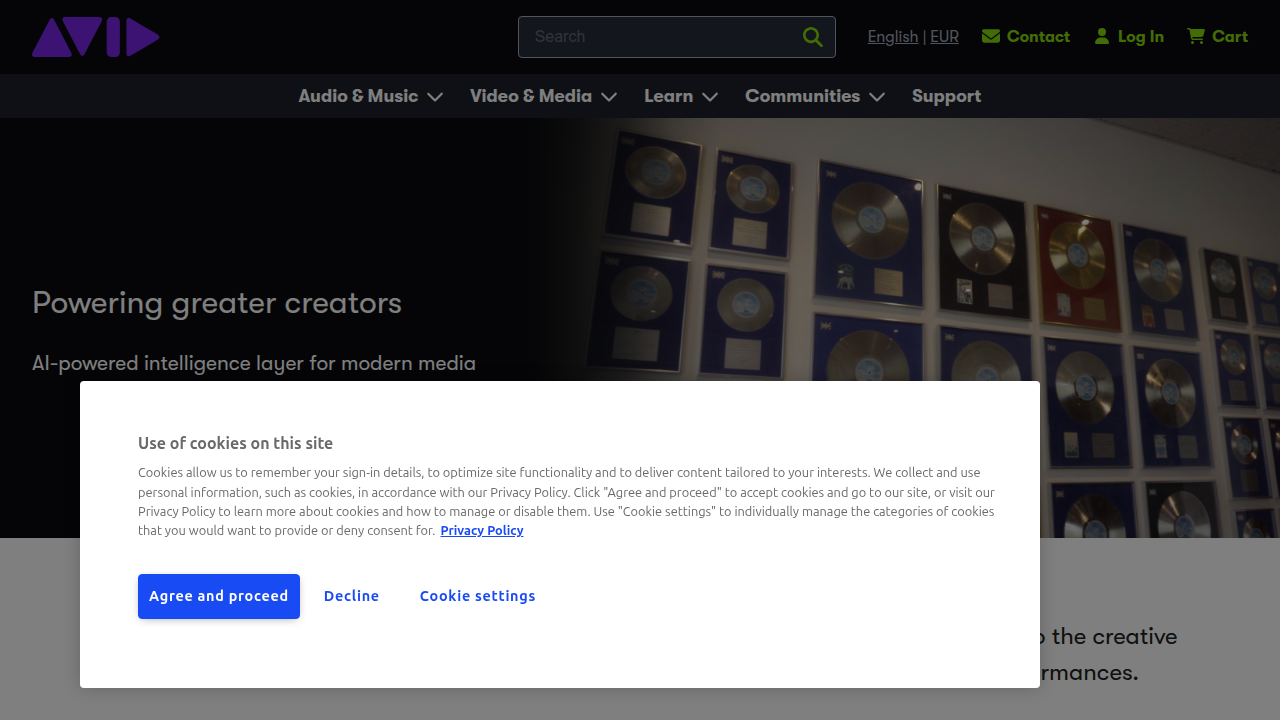Expand the Communities chevron arrow

click(x=877, y=97)
